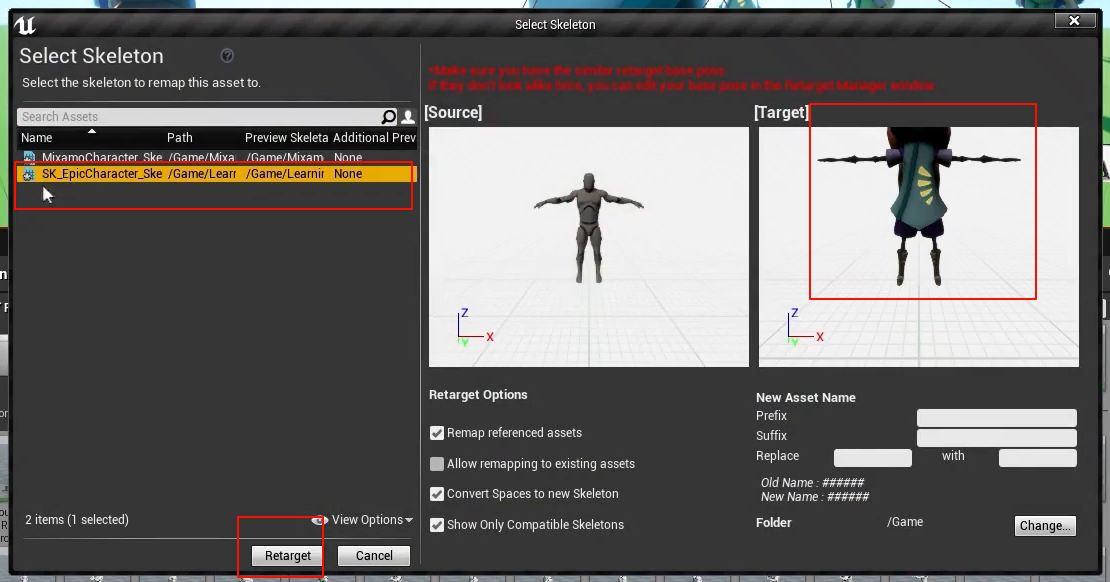Toggle Remap referenced assets checkbox
This screenshot has height=582, width=1110.
(x=437, y=433)
